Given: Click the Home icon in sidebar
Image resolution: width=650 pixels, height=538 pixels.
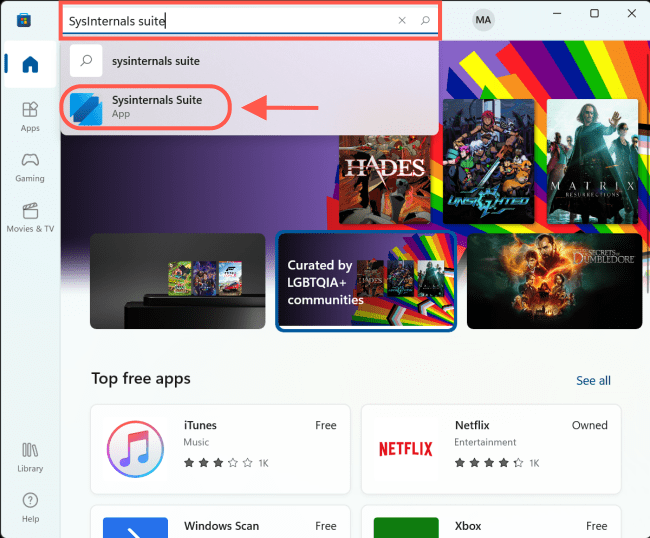Looking at the screenshot, I should pos(30,65).
